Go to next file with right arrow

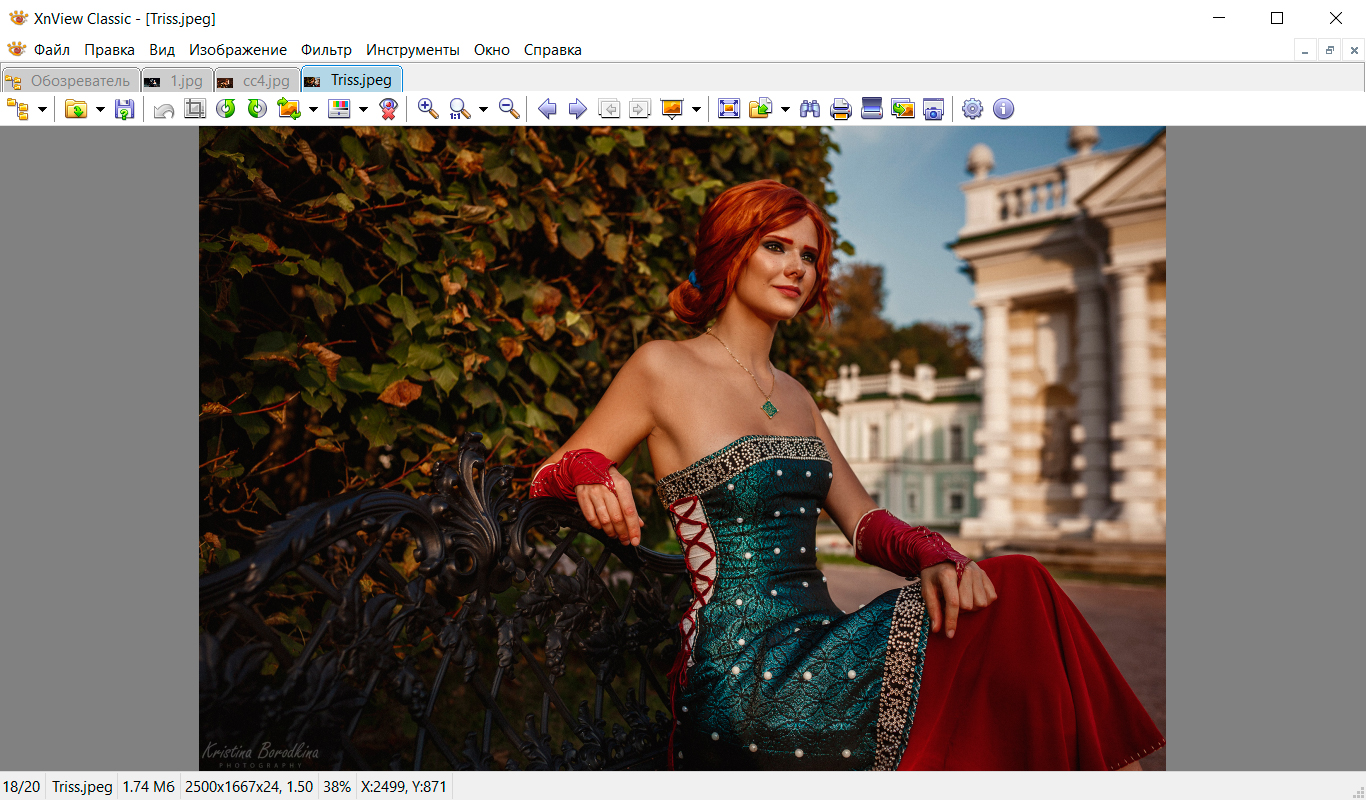tap(578, 109)
